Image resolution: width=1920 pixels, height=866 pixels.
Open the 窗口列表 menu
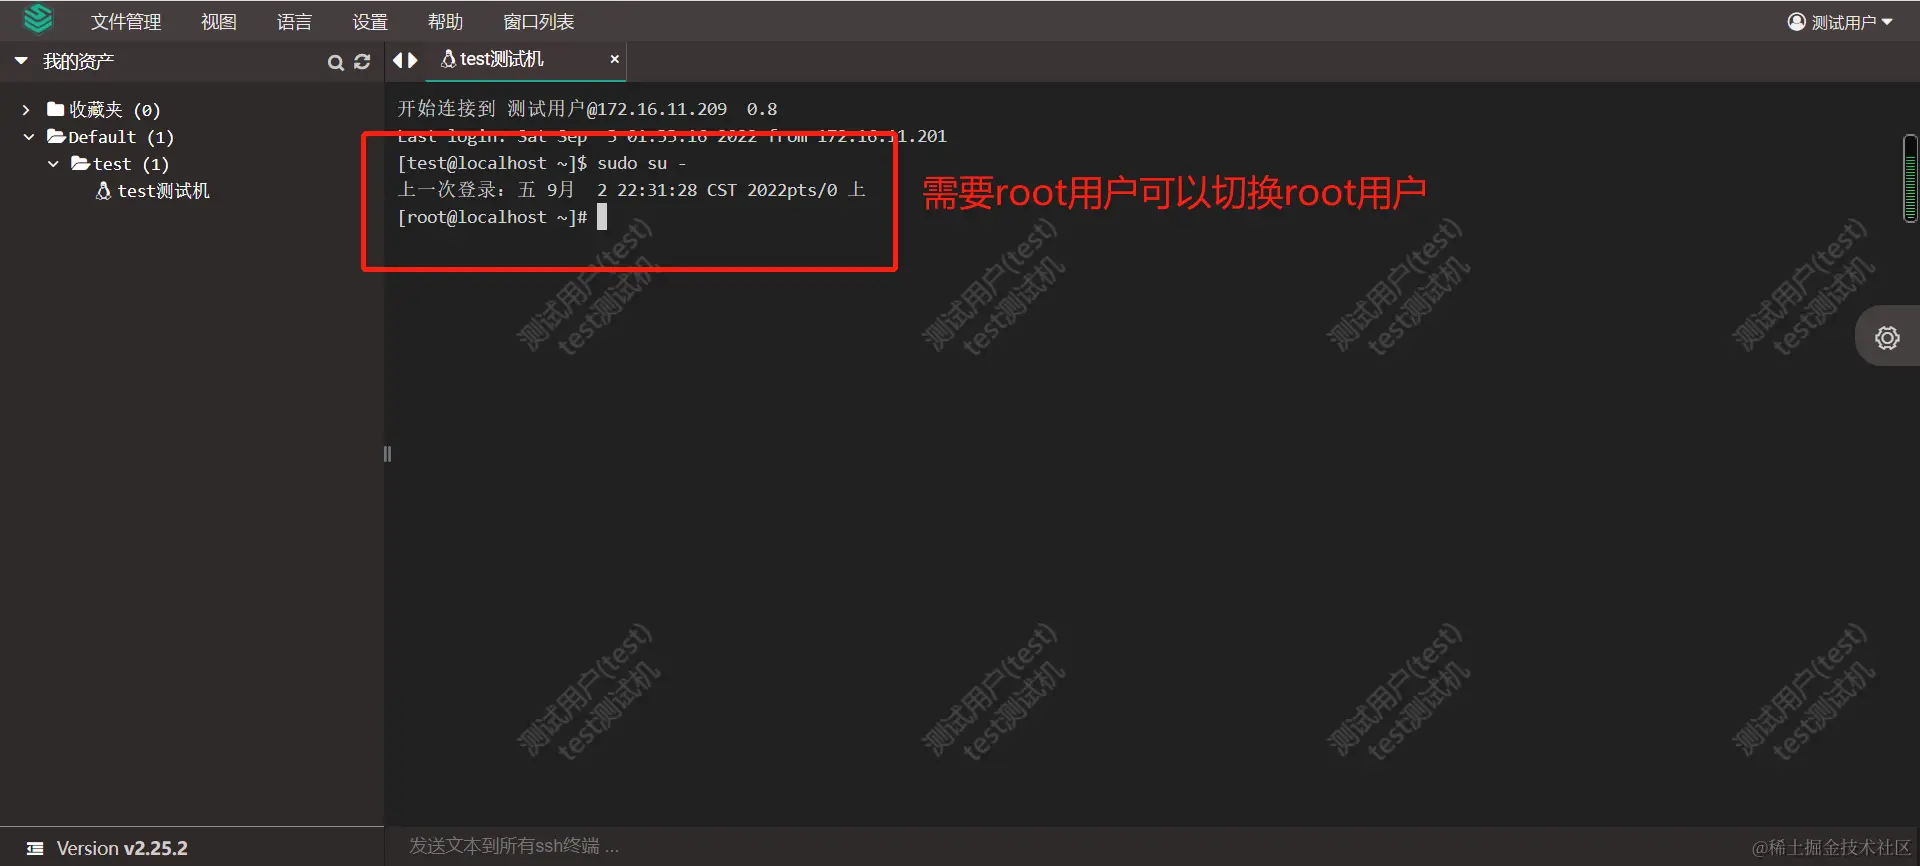(x=538, y=22)
